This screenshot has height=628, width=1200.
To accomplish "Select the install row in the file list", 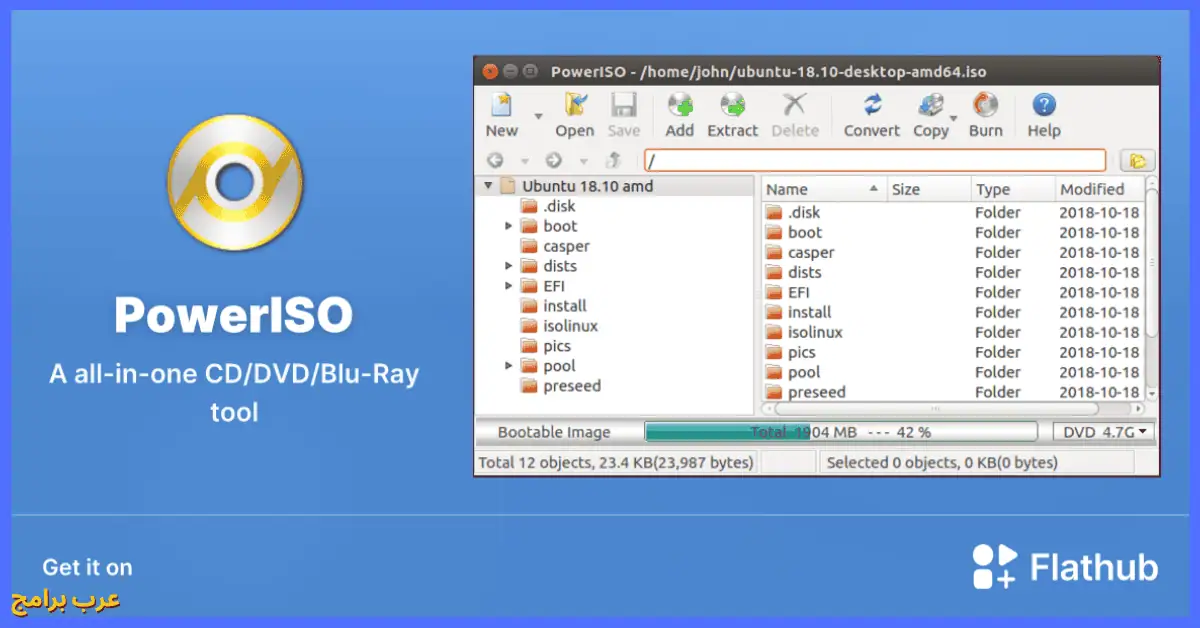I will [952, 312].
